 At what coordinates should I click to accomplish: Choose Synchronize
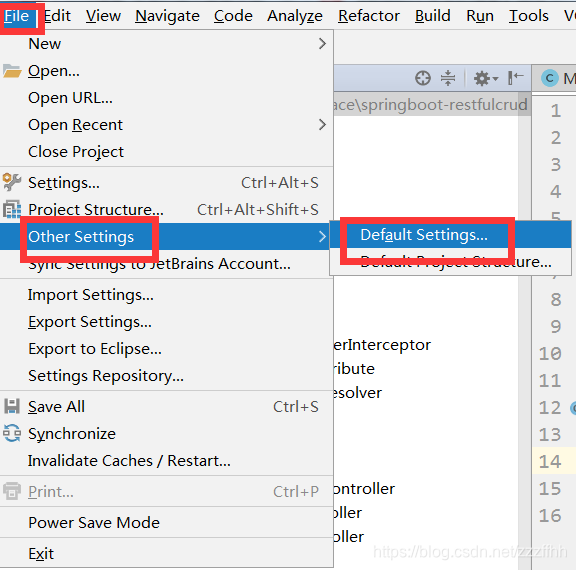pos(166,434)
